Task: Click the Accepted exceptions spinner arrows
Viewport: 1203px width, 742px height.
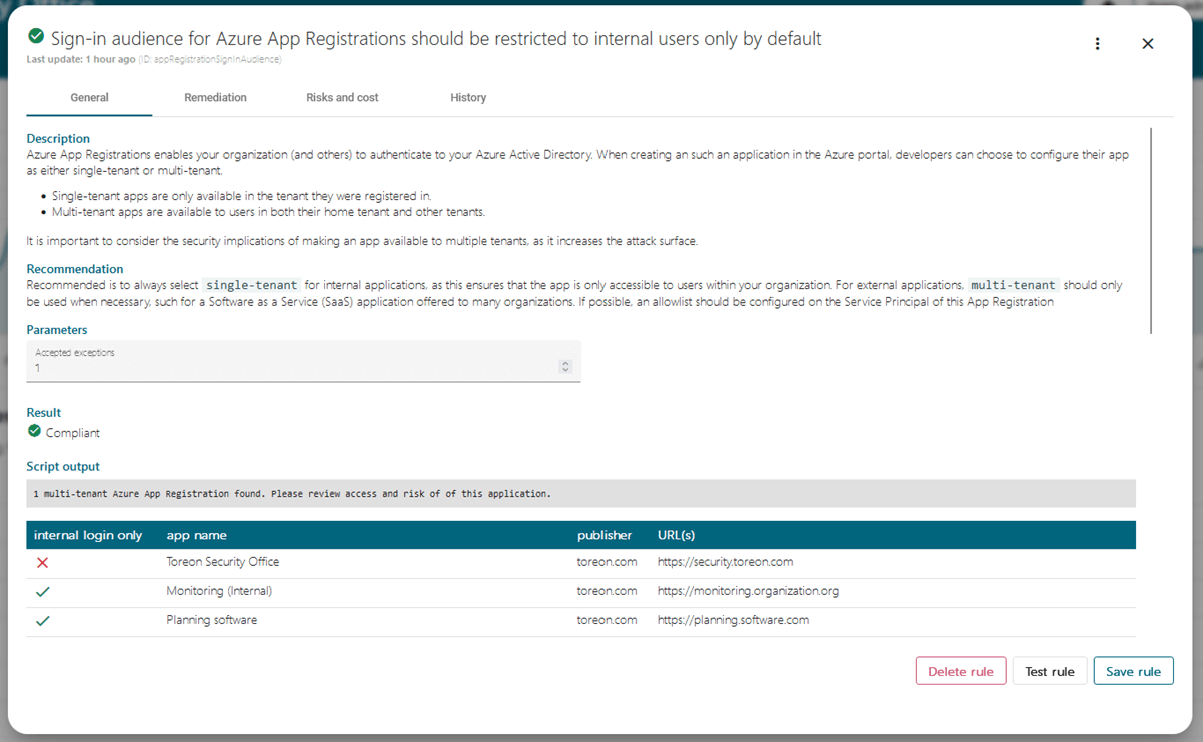Action: click(x=565, y=367)
